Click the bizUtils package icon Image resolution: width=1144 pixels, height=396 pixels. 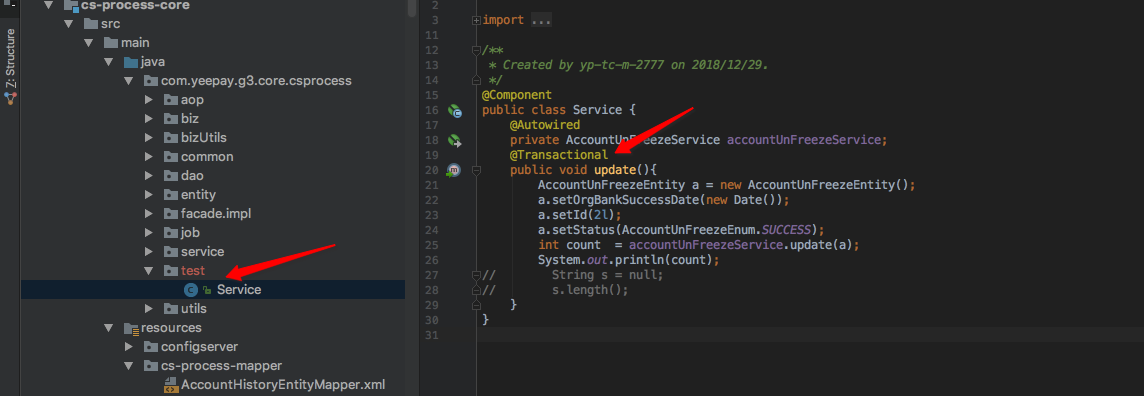click(x=170, y=138)
